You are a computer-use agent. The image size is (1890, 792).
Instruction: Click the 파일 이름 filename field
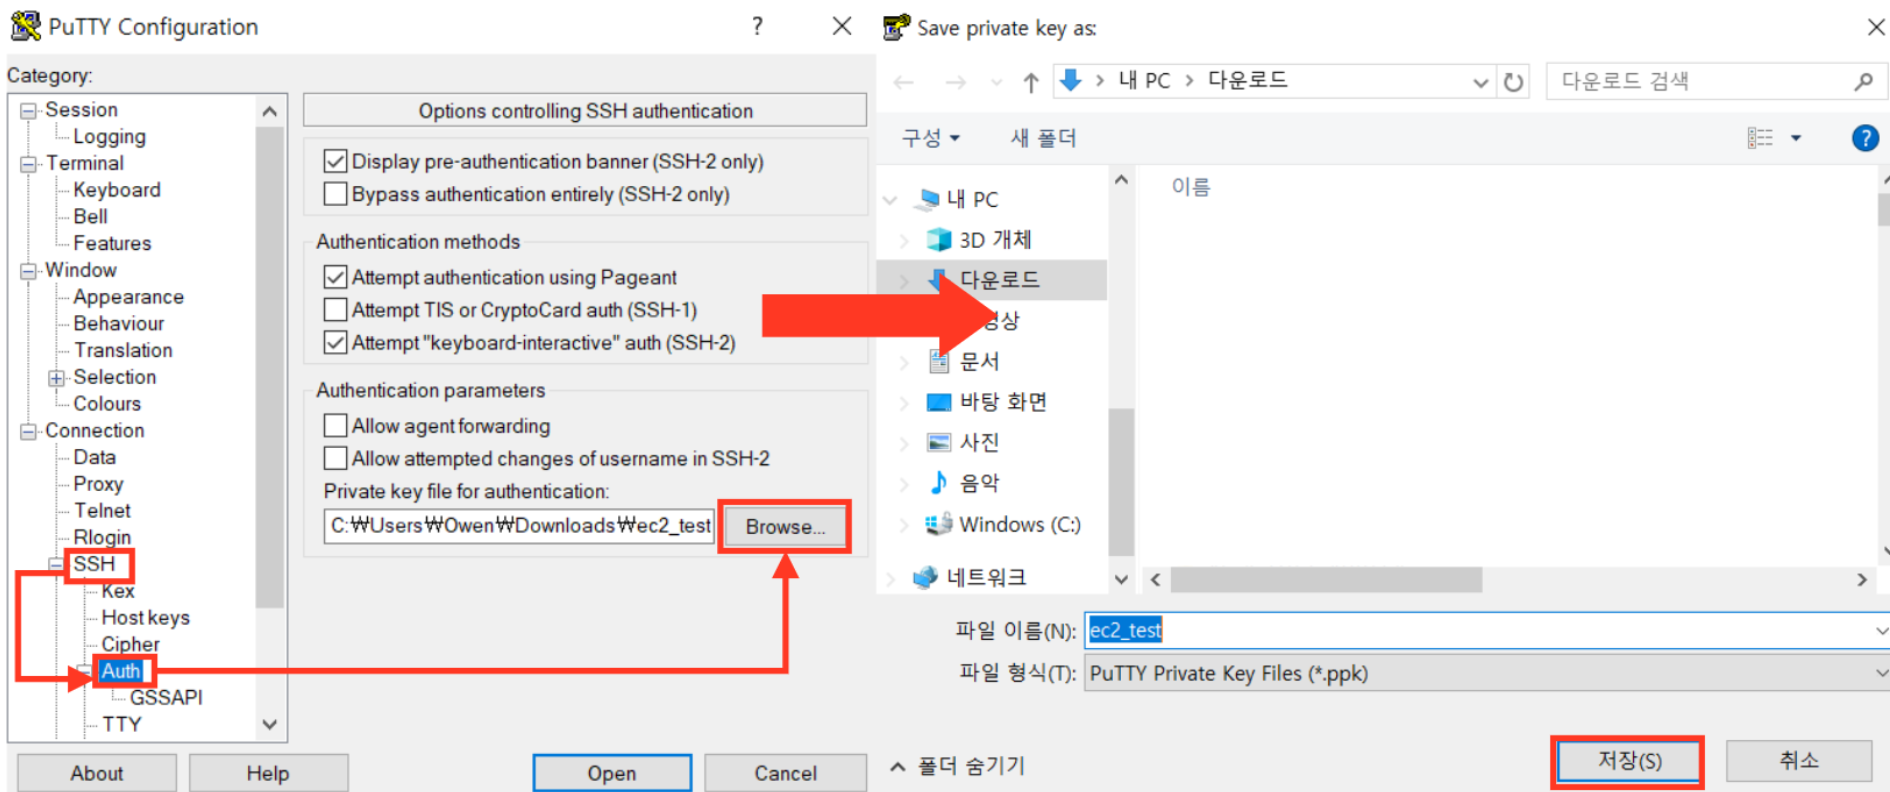[x=1486, y=630]
